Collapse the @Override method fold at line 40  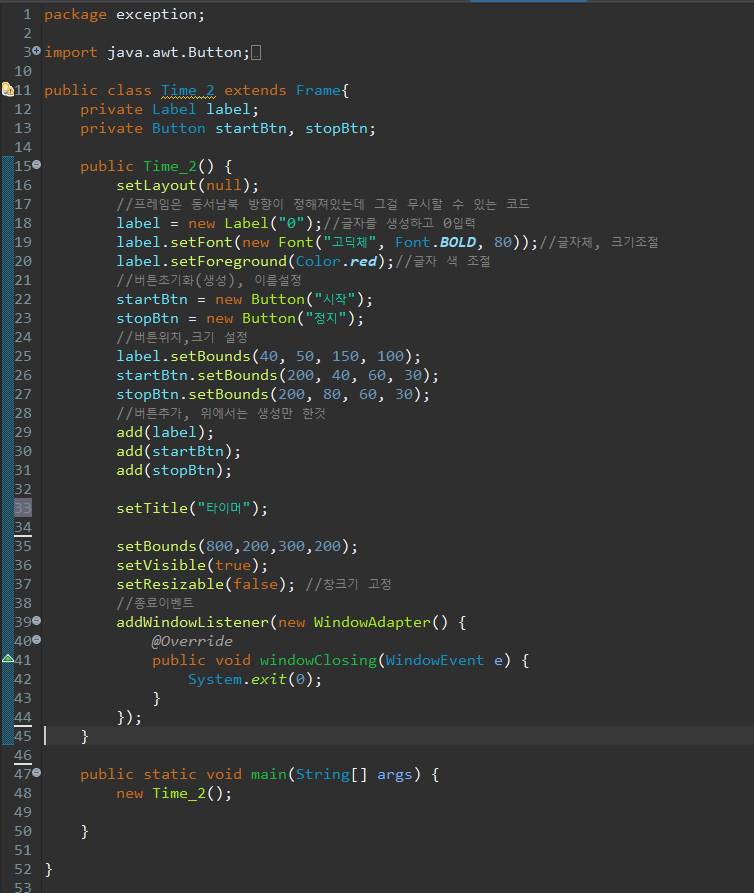click(36, 640)
